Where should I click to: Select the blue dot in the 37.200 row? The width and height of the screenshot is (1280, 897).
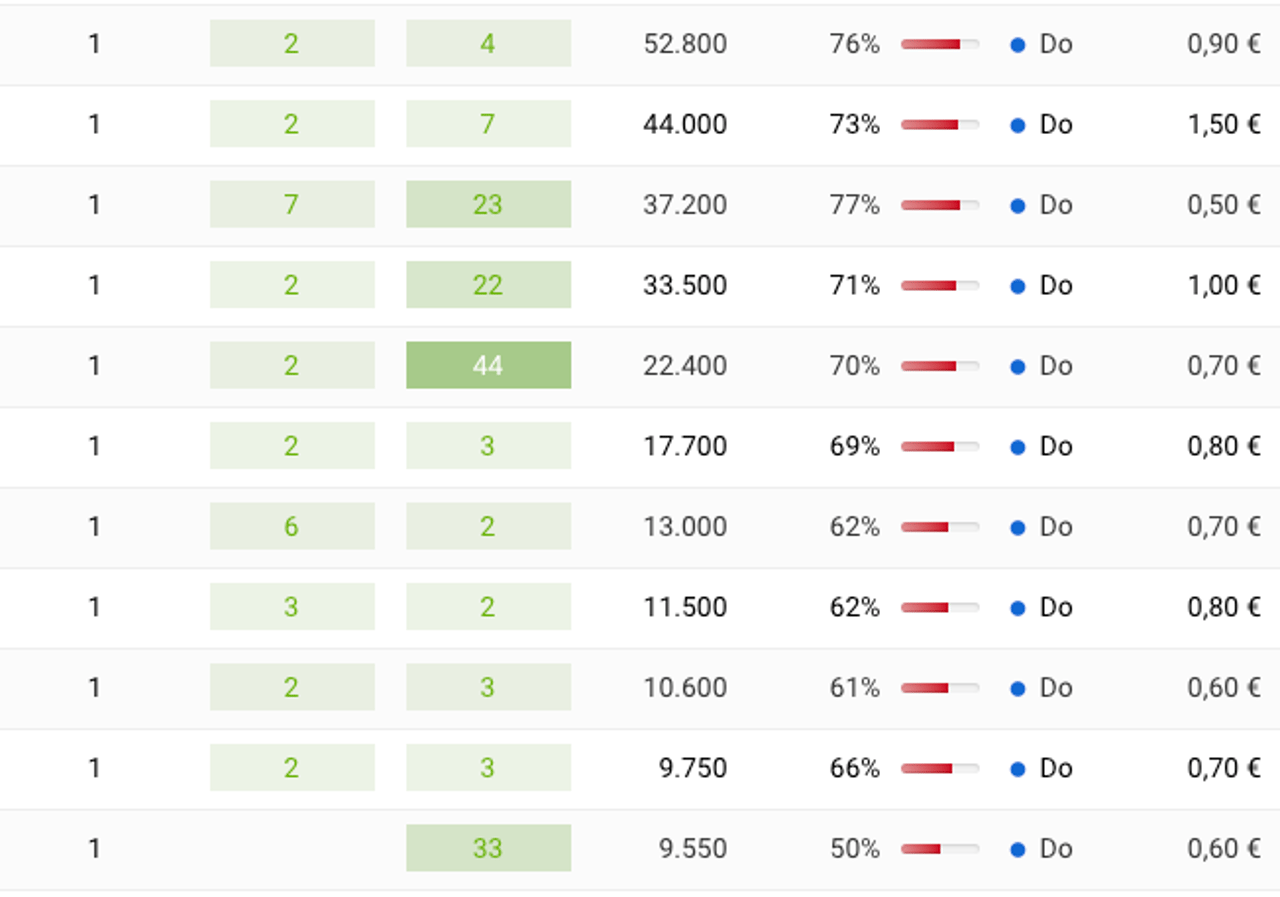[1017, 204]
